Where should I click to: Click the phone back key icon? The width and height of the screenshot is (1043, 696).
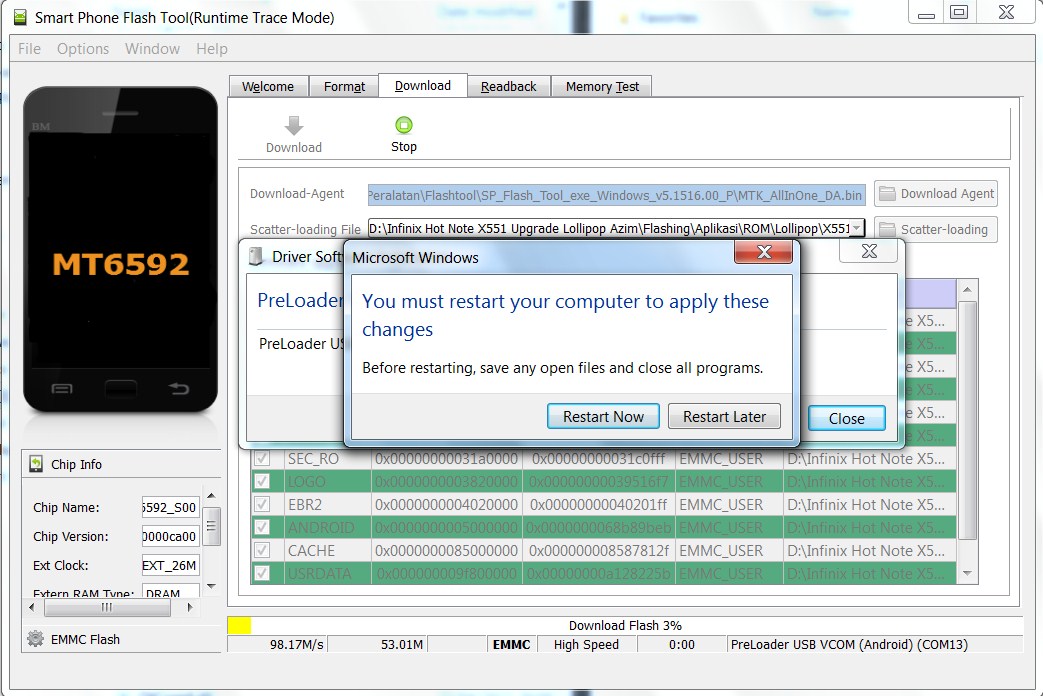(178, 388)
